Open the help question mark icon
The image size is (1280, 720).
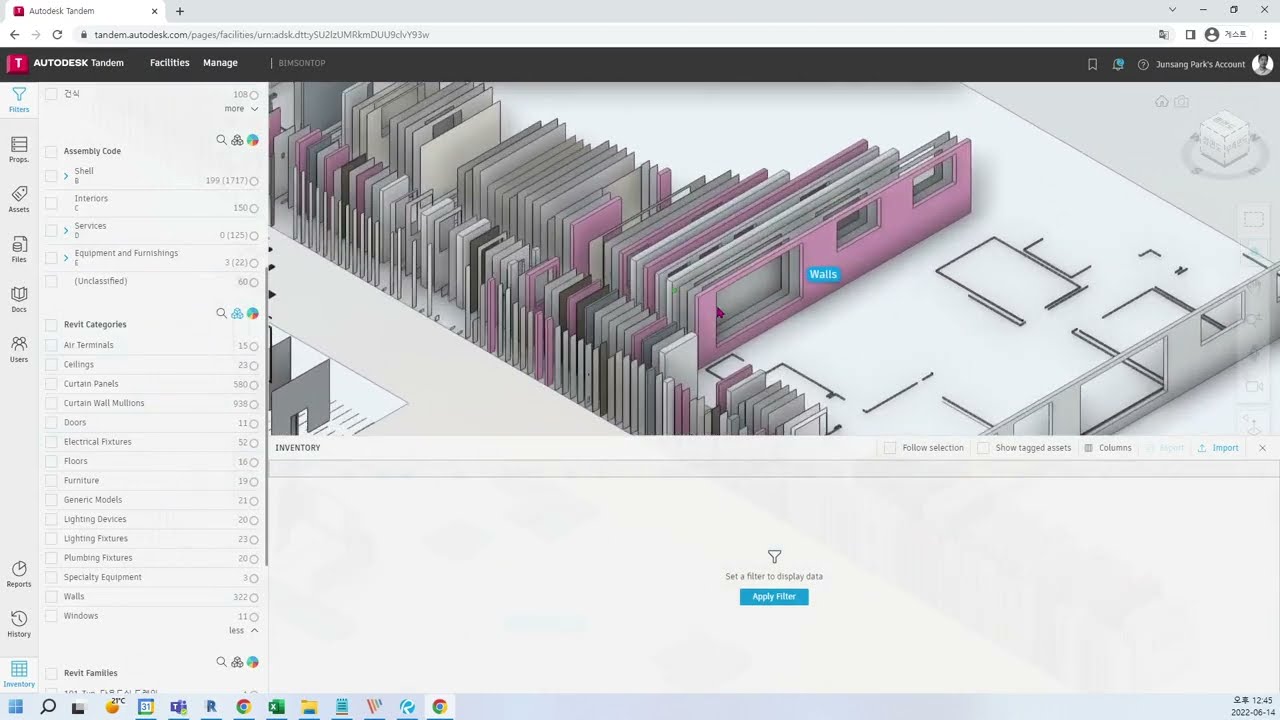tap(1143, 64)
